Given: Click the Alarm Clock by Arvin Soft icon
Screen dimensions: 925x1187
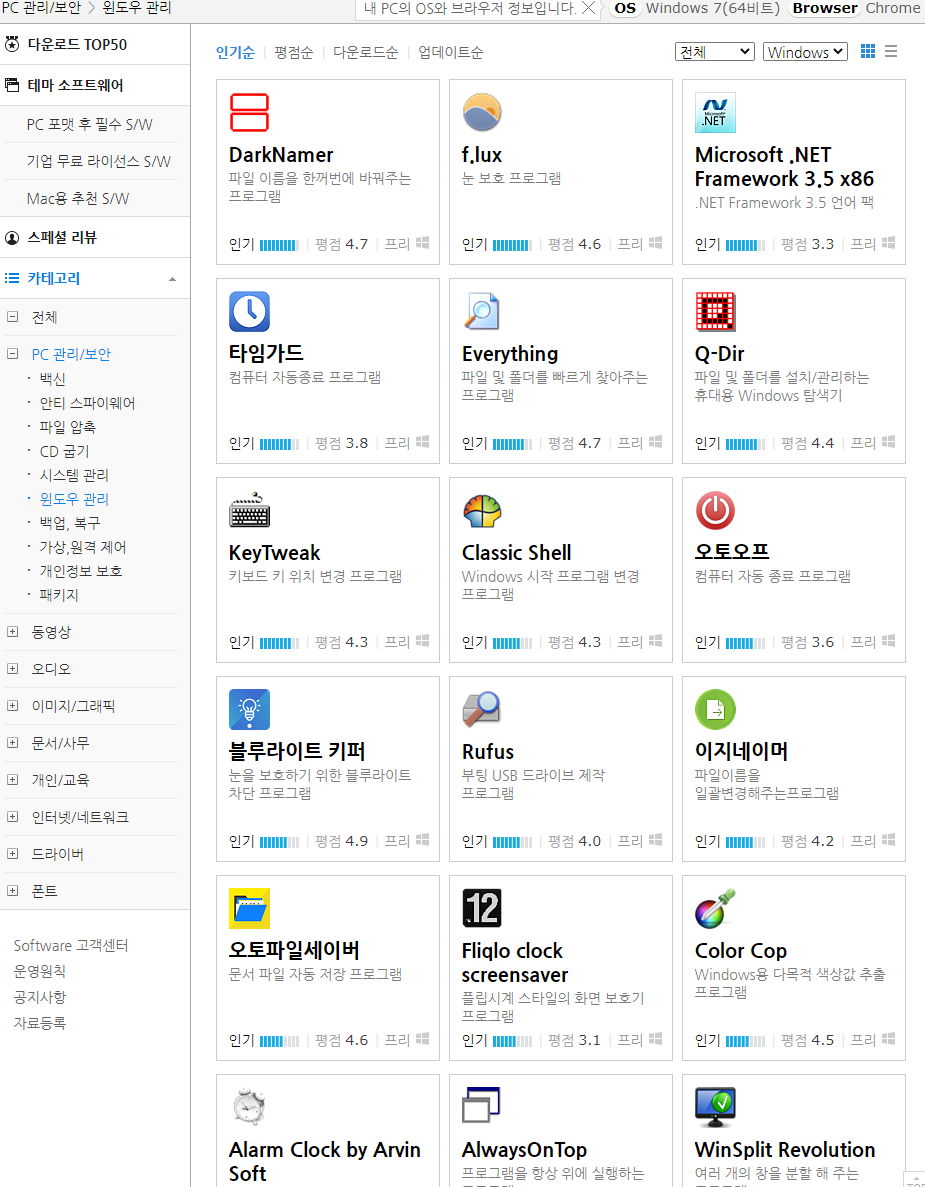Looking at the screenshot, I should coord(249,1108).
